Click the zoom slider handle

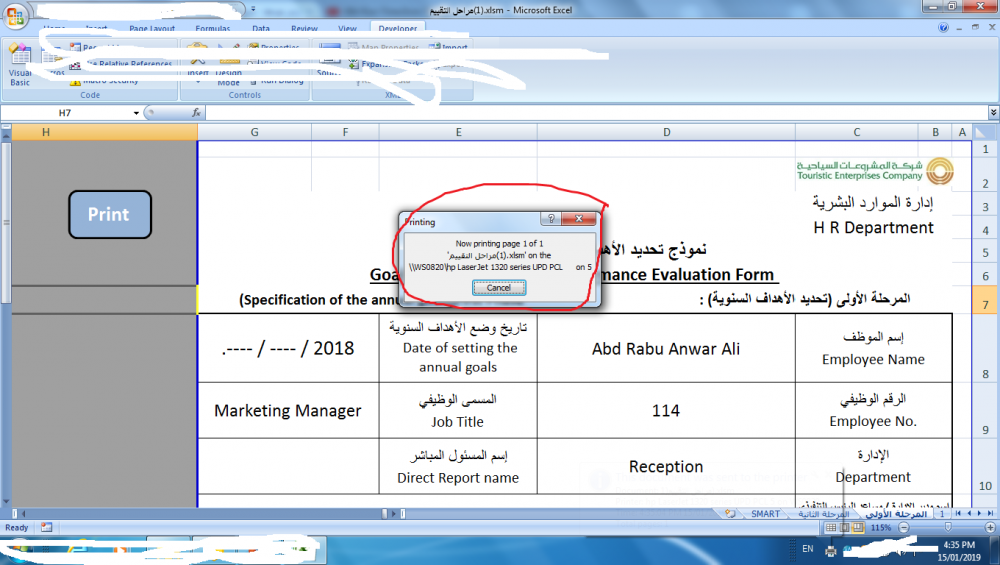pos(948,527)
